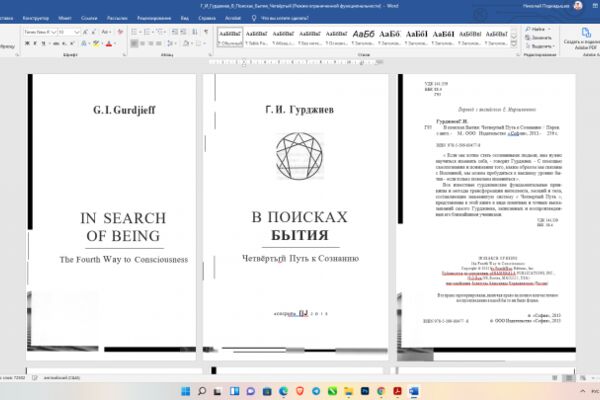Open the Рецензирование ribbon tab
600x400 pixels.
pyautogui.click(x=154, y=18)
